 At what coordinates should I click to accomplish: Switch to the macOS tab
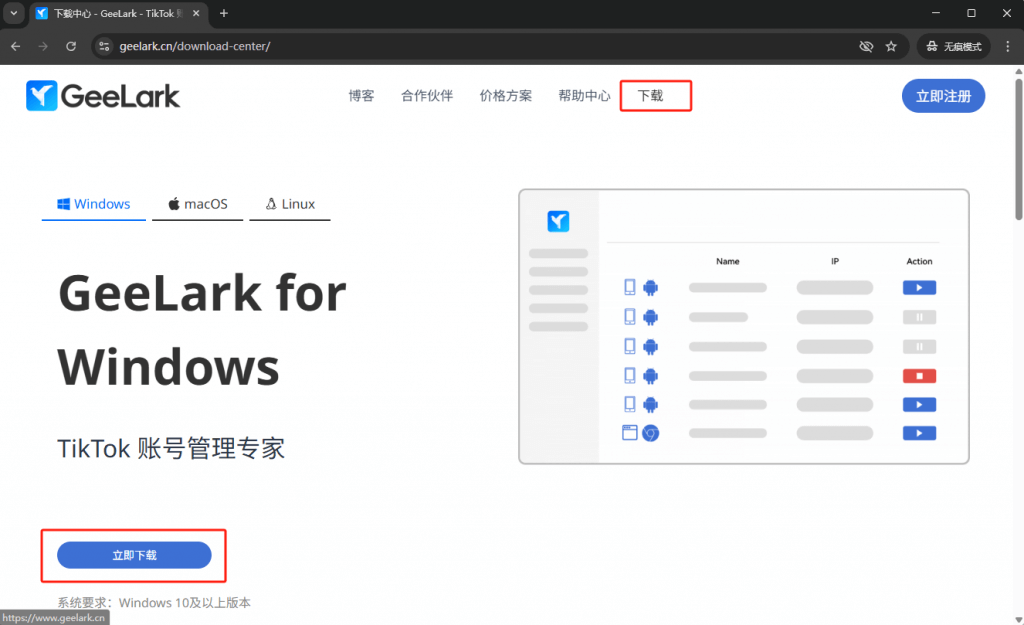[x=197, y=204]
